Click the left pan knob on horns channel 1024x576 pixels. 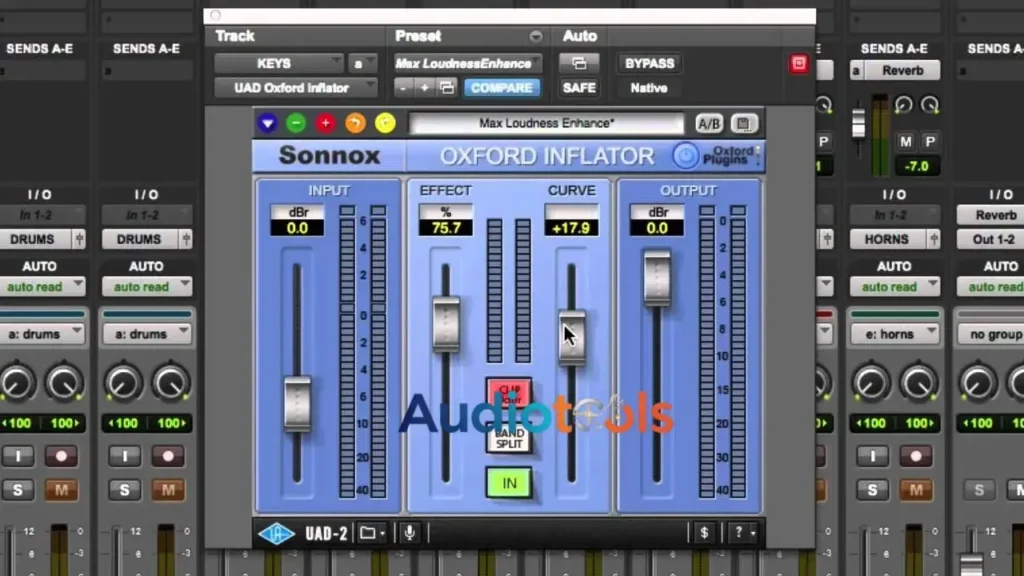click(x=871, y=383)
